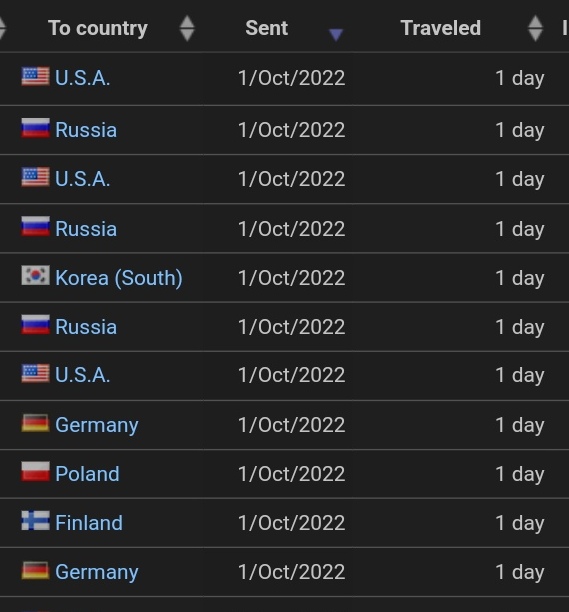Open the Russia link below Korea

[x=86, y=327]
